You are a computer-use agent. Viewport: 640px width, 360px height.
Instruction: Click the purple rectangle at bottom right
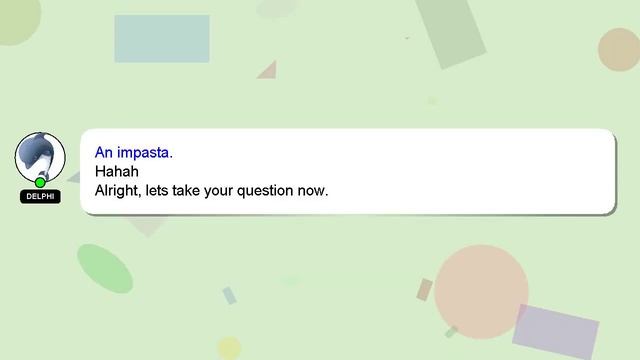click(556, 331)
